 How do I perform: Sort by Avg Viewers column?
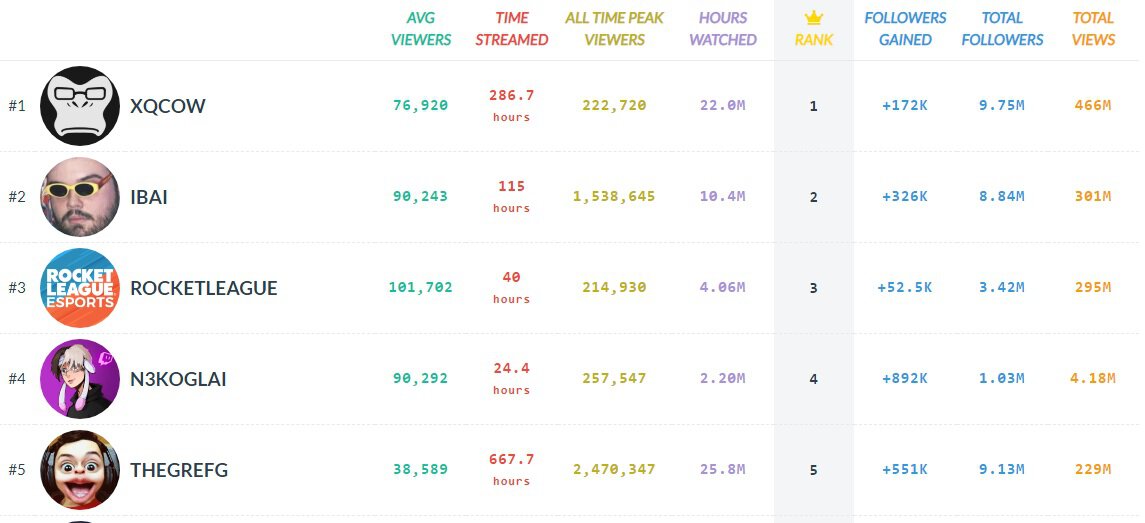pos(421,29)
